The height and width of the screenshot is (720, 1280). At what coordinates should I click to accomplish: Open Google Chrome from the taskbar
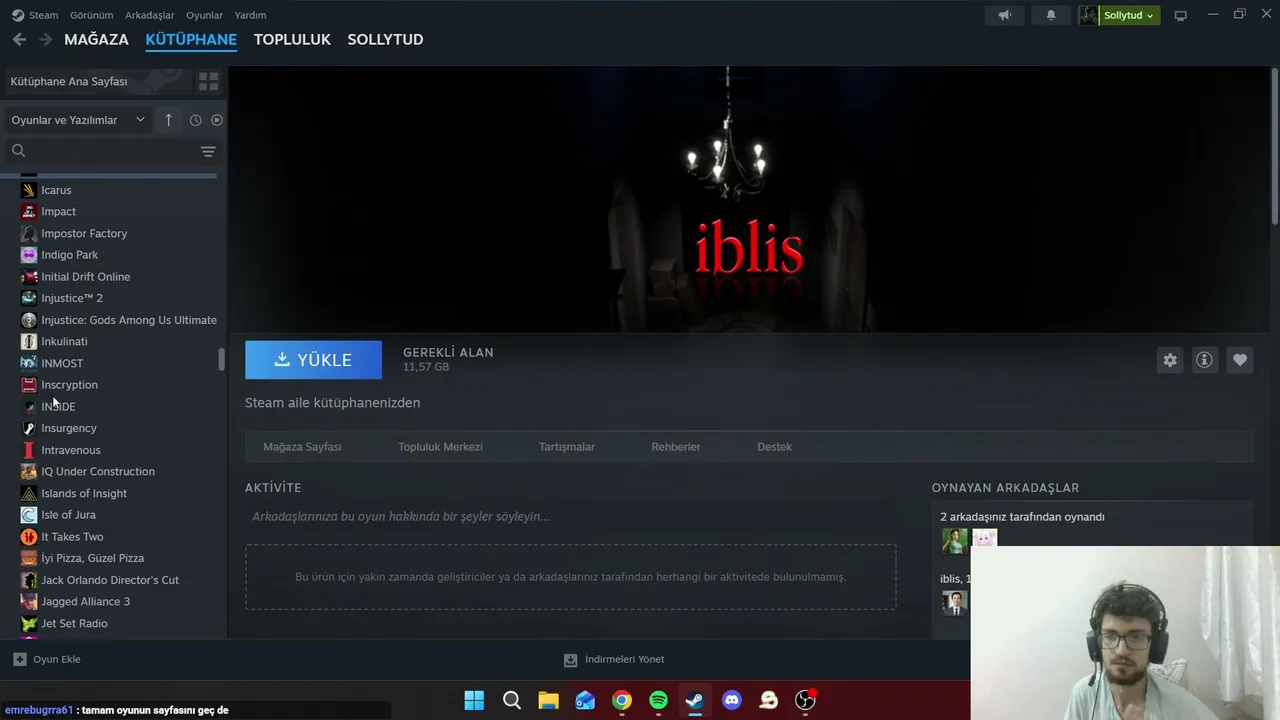(x=622, y=700)
